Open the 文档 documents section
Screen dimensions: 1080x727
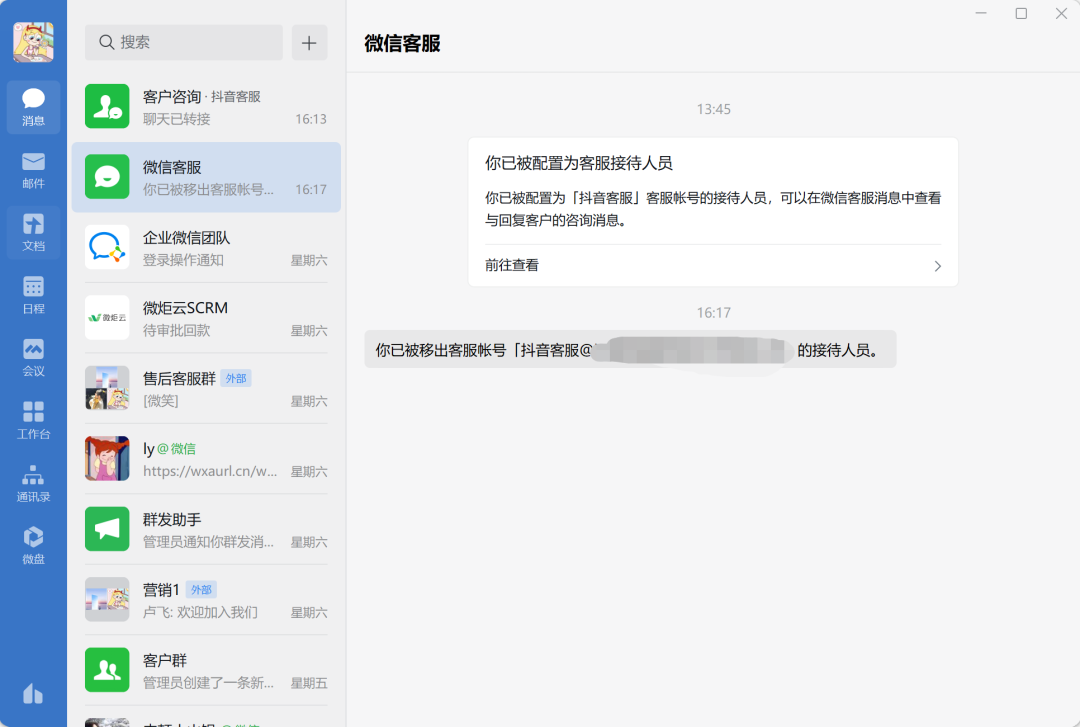tap(33, 232)
